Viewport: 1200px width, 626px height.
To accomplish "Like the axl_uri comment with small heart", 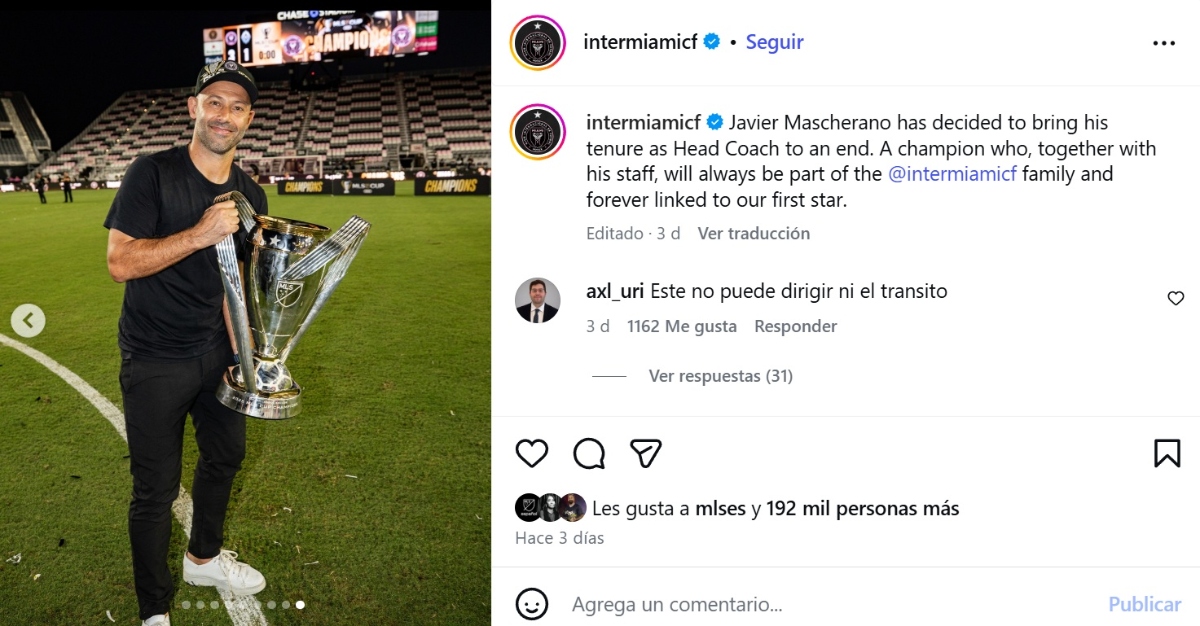I will 1176,298.
